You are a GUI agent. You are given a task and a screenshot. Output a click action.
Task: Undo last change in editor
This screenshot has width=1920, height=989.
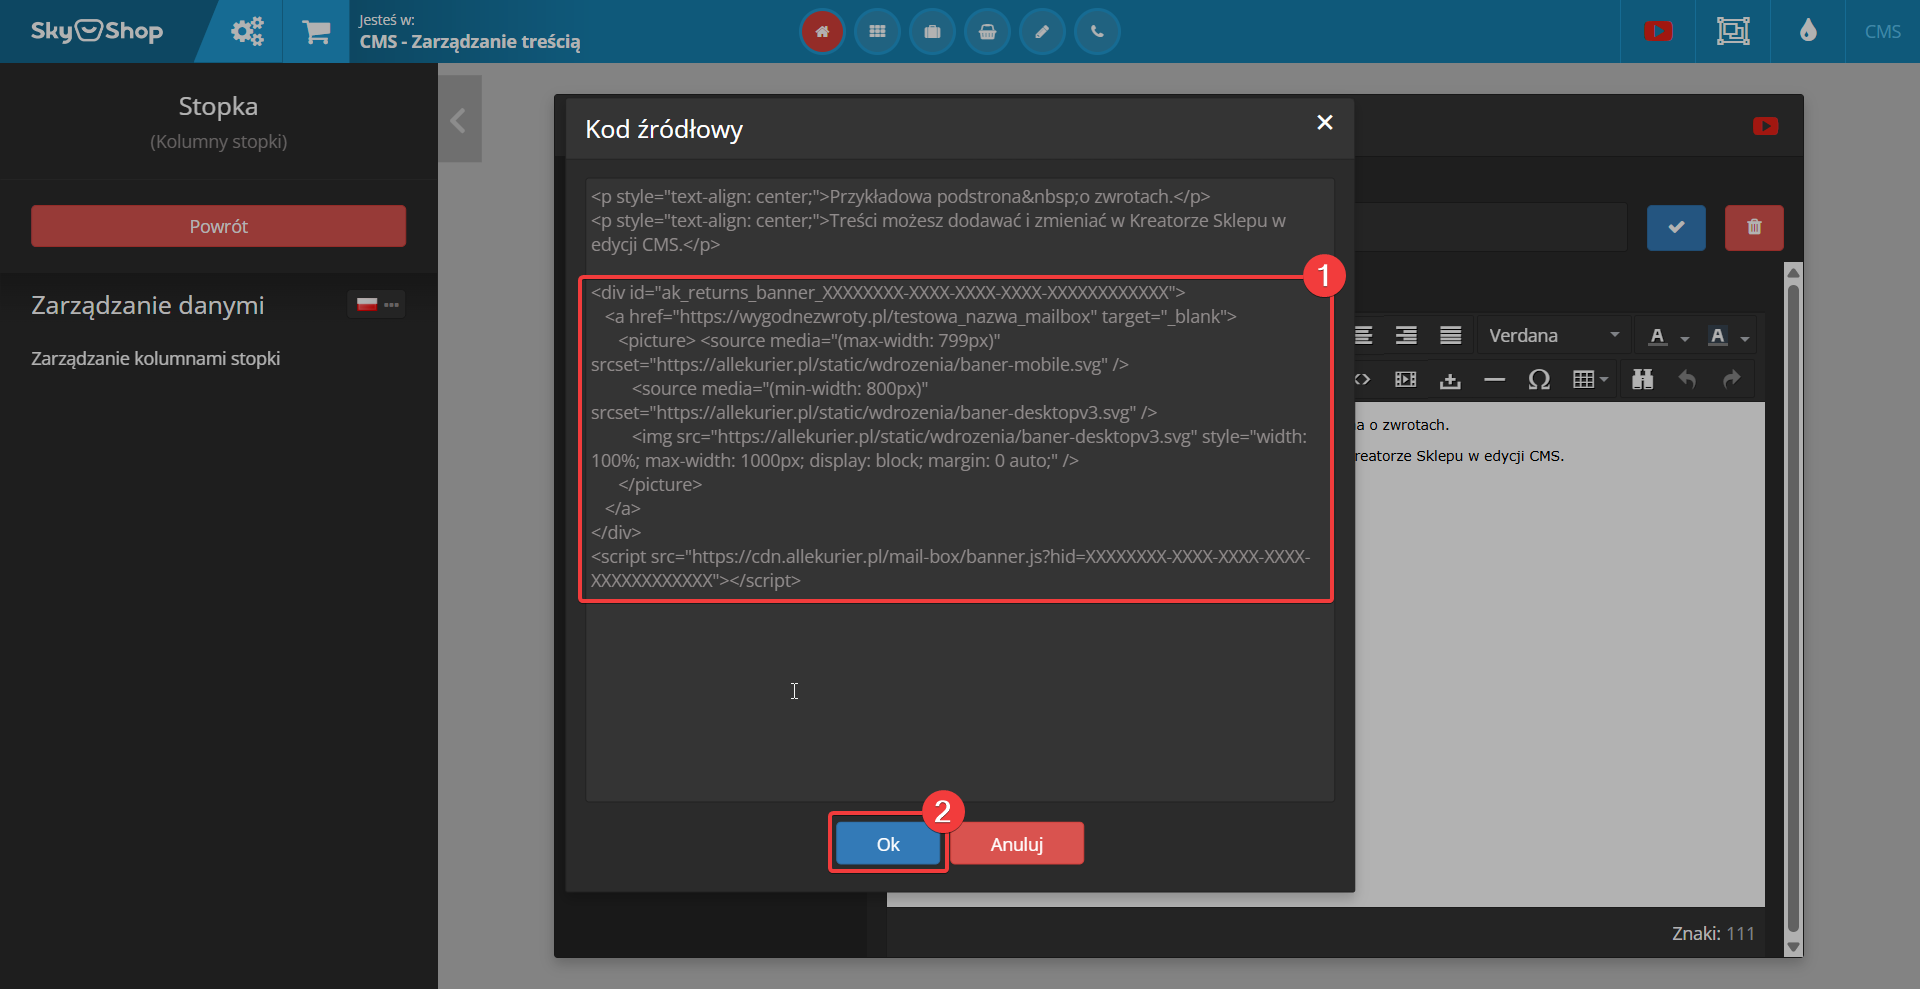coord(1687,379)
